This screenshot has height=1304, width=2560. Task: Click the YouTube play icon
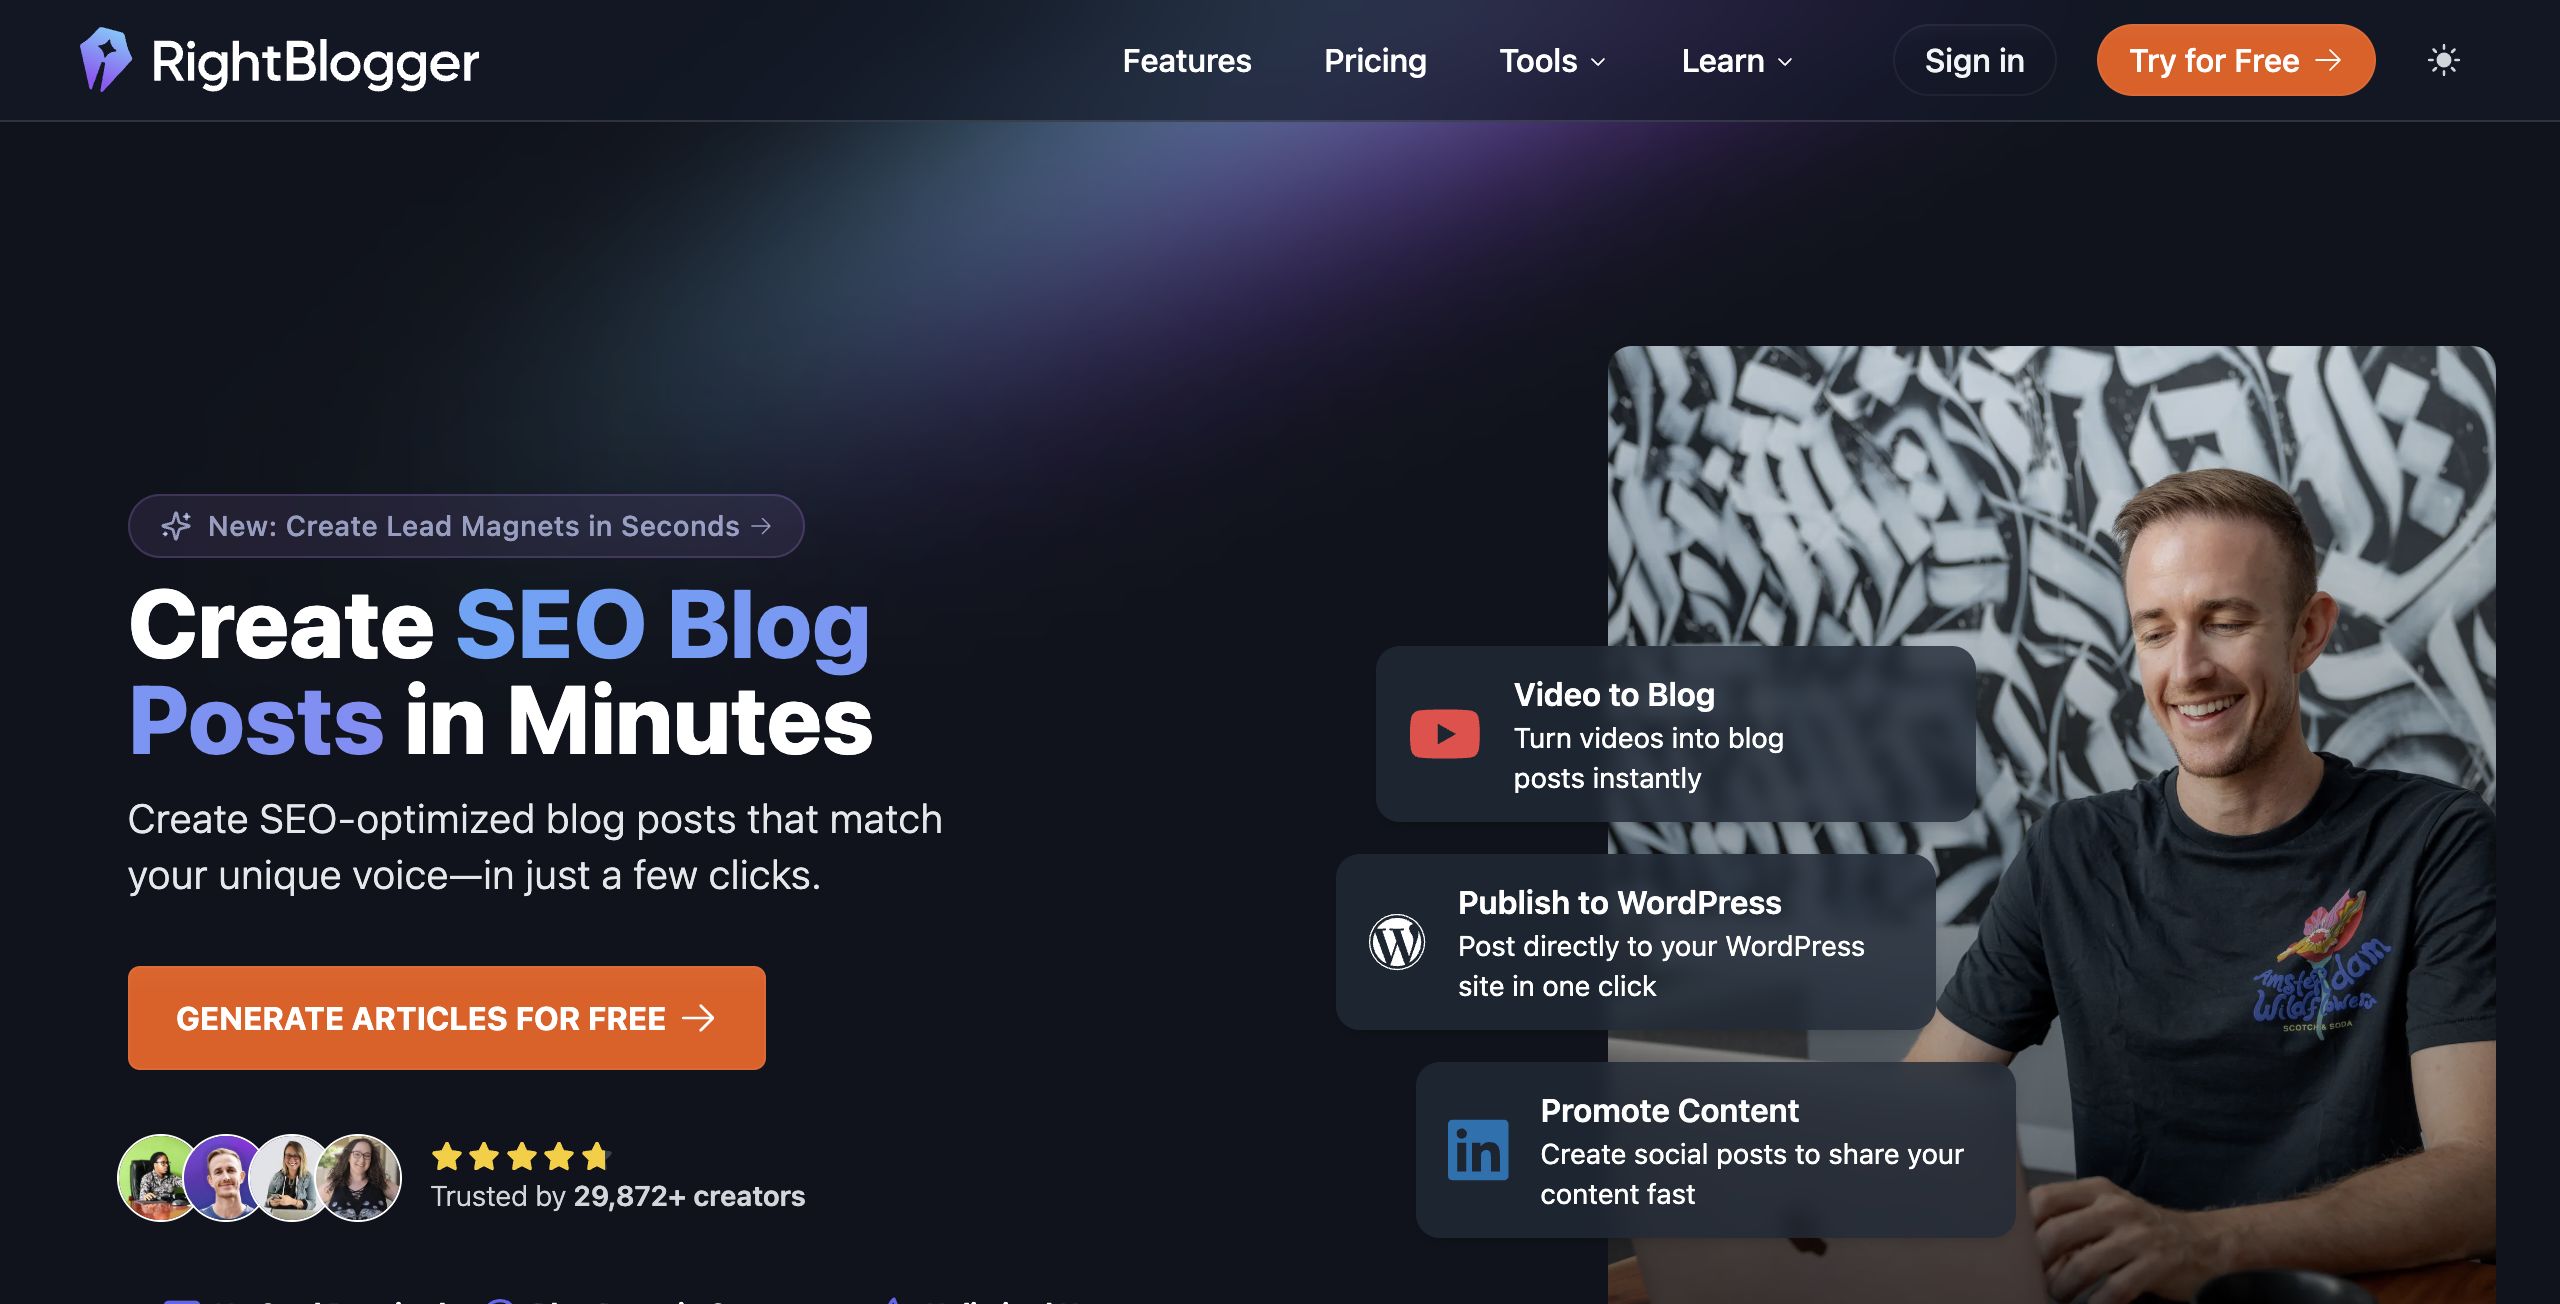point(1444,734)
